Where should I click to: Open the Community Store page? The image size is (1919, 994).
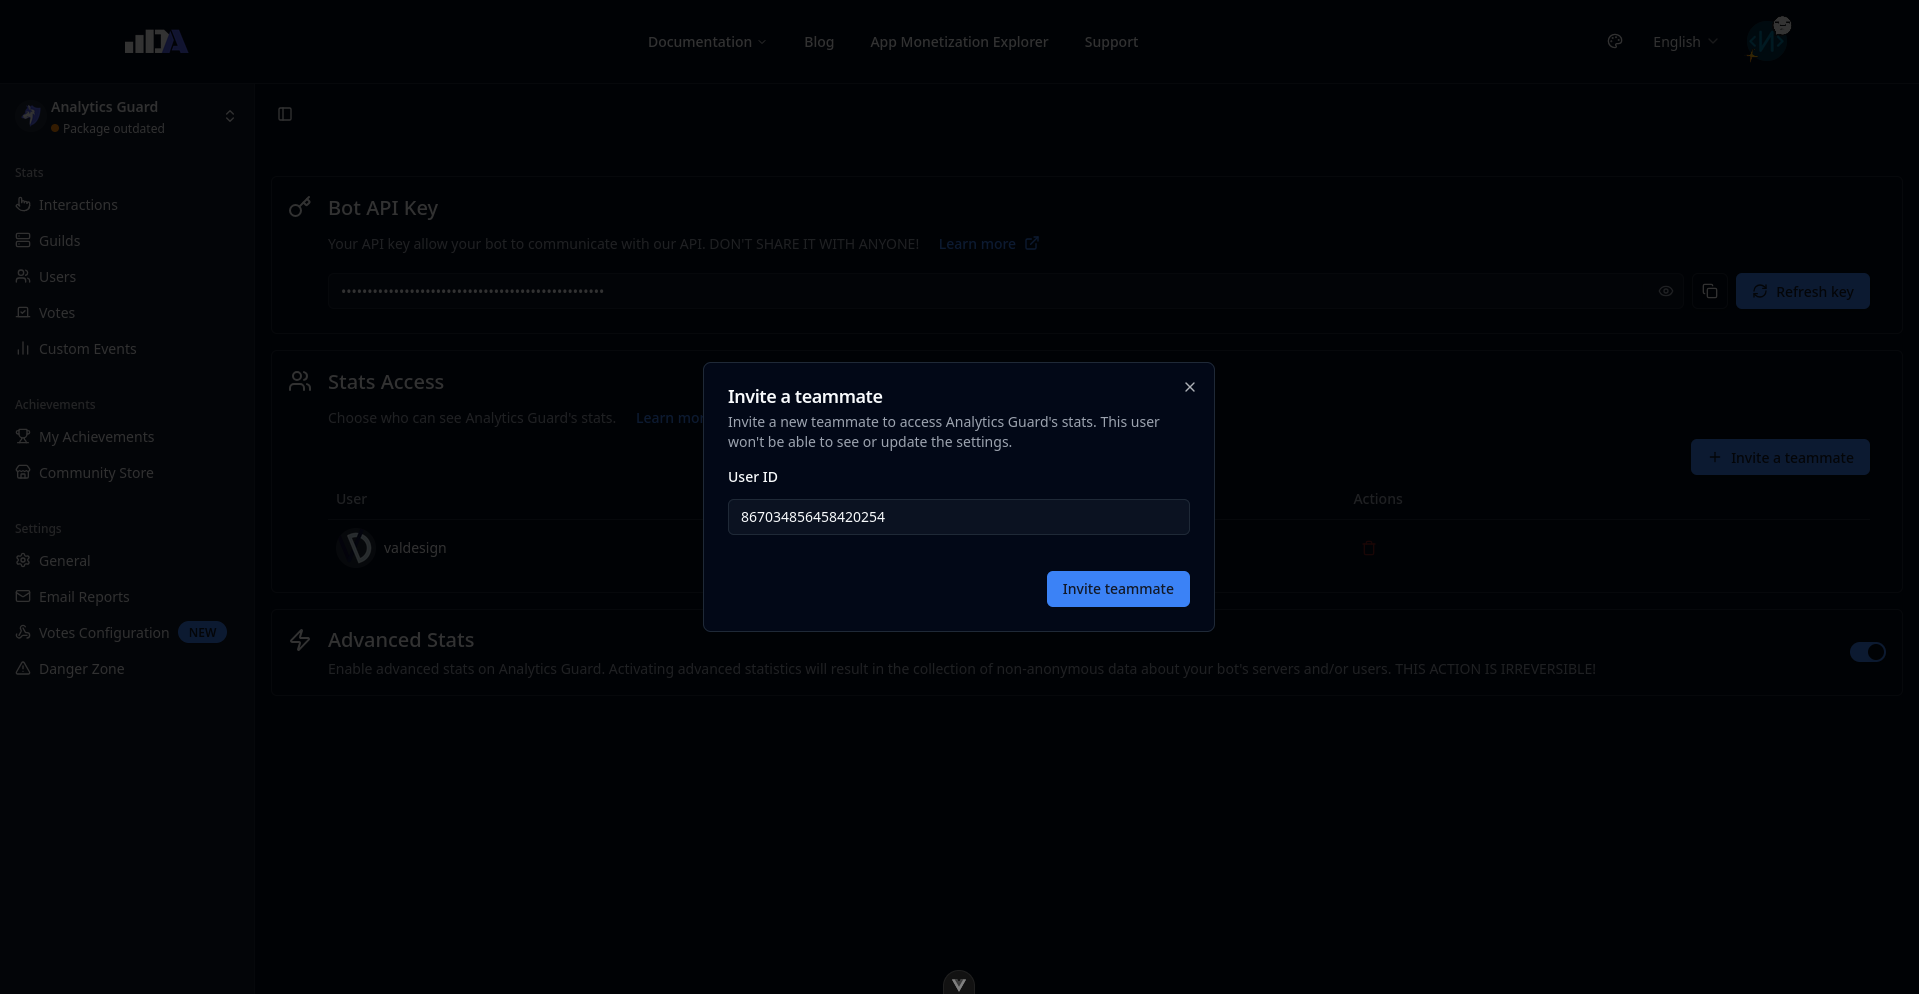(x=96, y=473)
